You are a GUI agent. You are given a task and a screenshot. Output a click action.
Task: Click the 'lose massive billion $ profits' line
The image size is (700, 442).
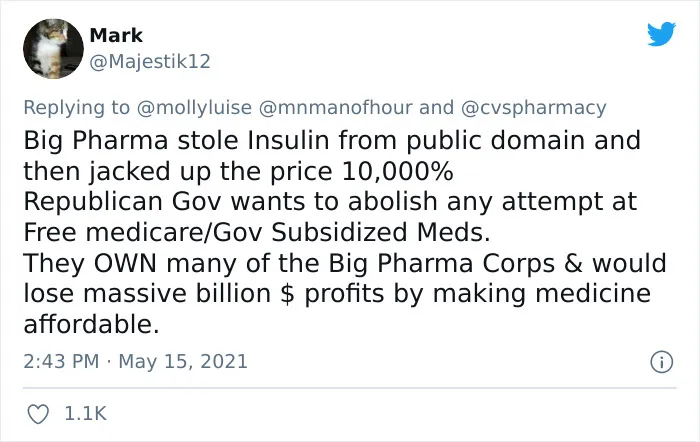(x=337, y=294)
